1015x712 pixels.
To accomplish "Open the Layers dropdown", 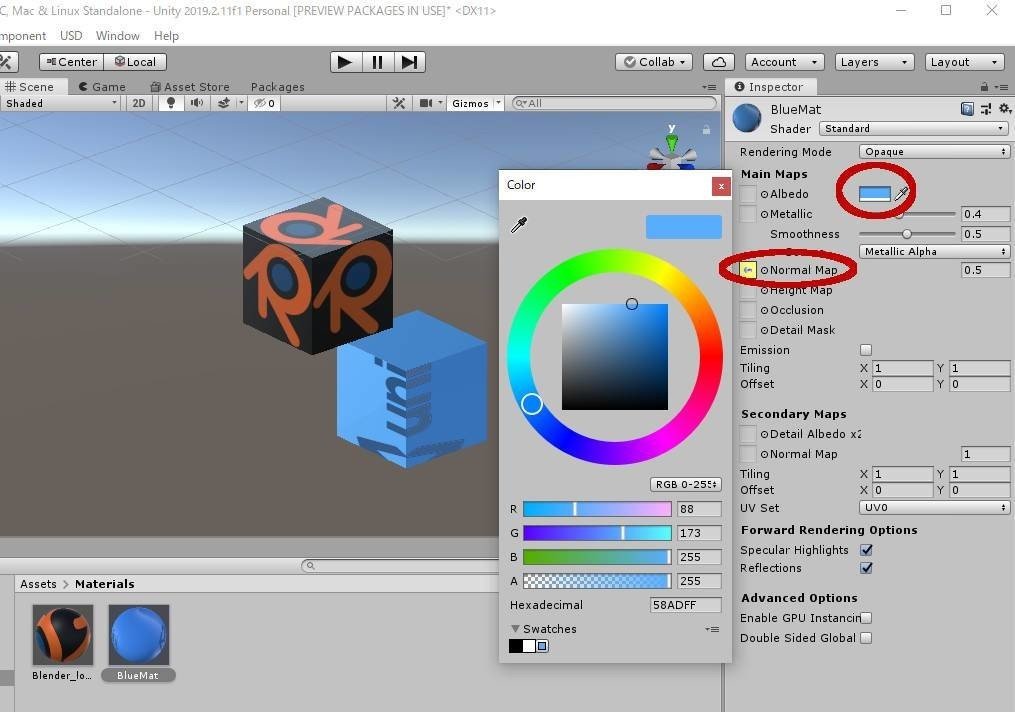I will pyautogui.click(x=875, y=62).
